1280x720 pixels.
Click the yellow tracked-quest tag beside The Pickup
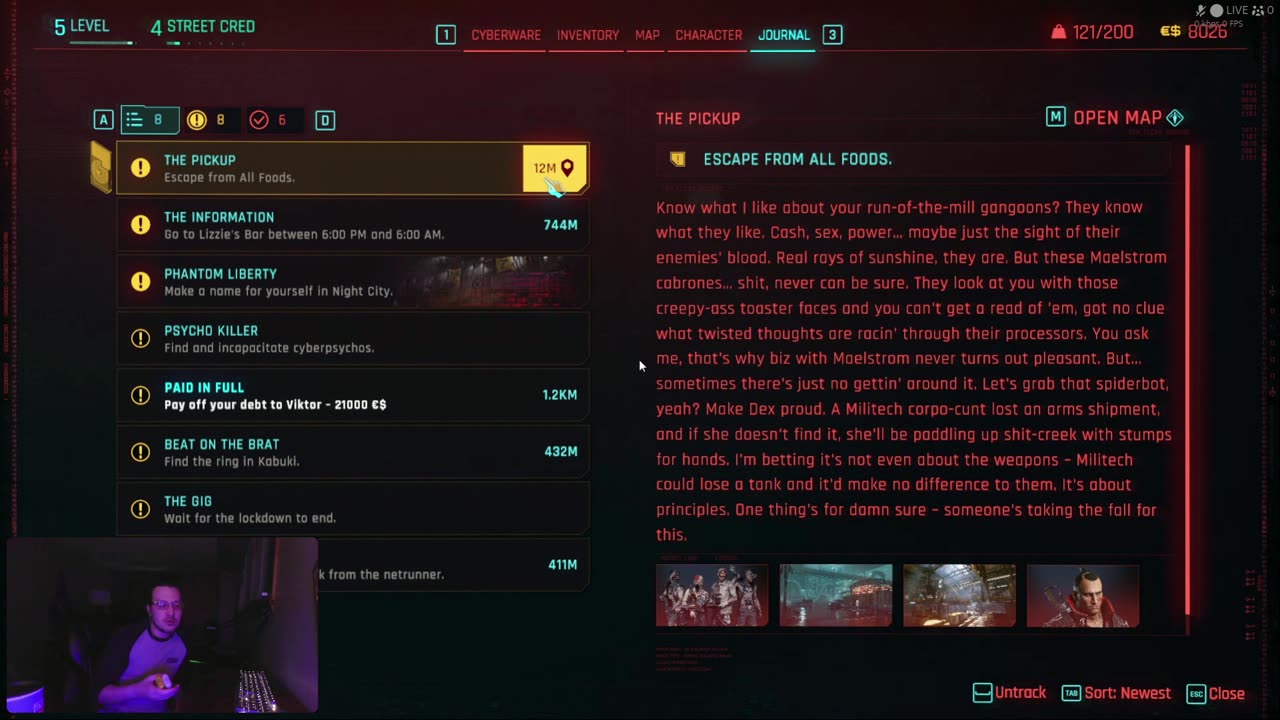coord(100,168)
